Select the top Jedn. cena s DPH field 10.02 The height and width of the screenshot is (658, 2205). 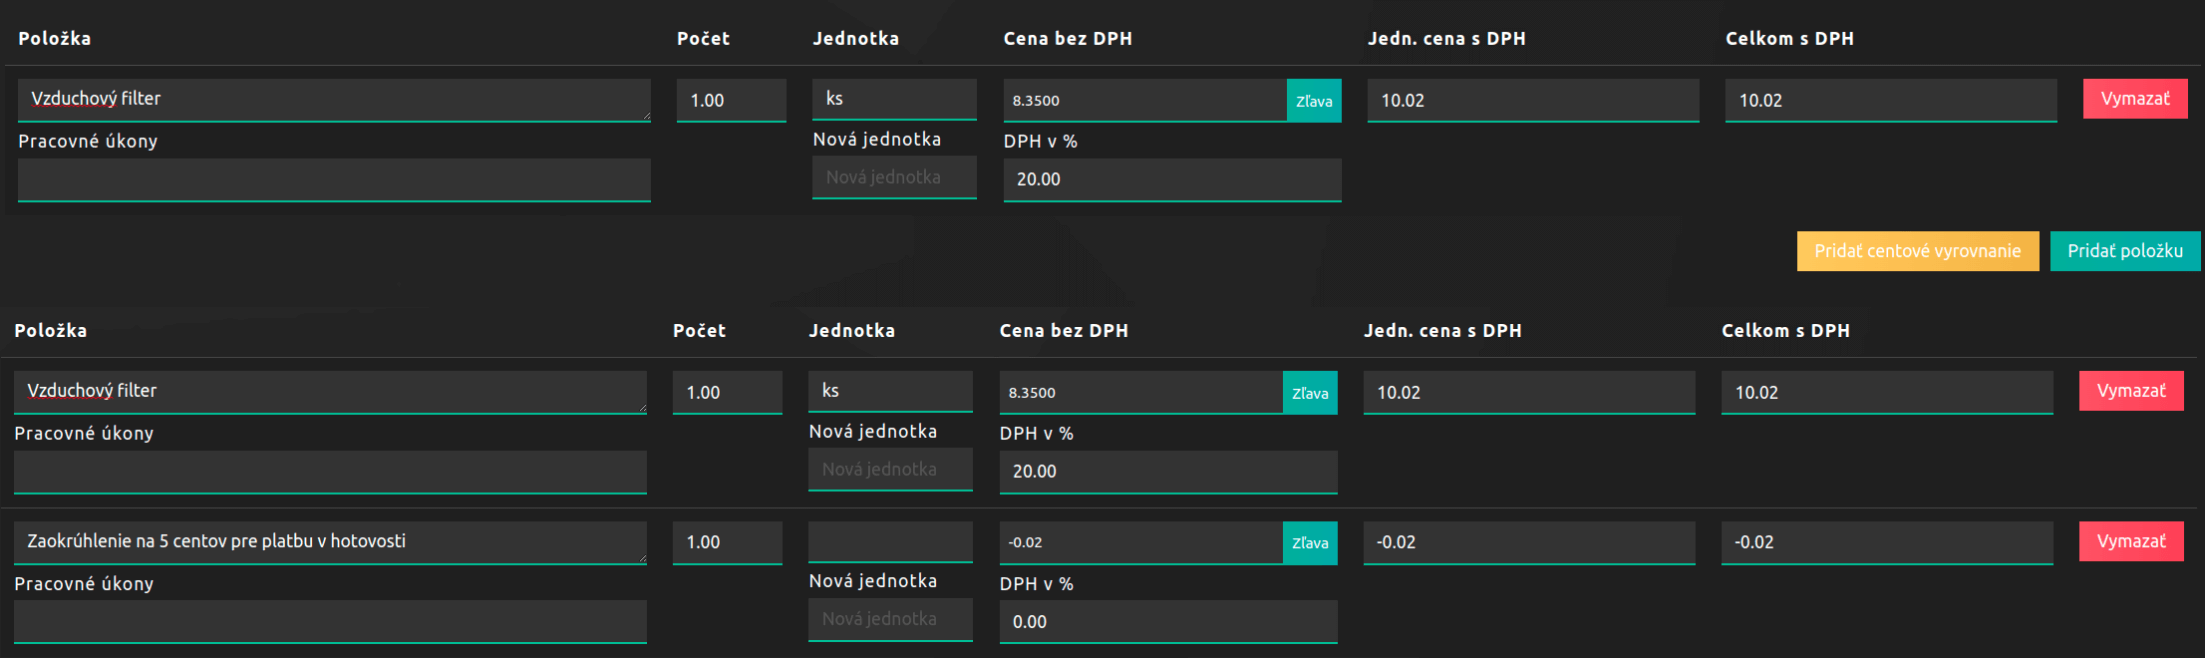click(x=1533, y=101)
